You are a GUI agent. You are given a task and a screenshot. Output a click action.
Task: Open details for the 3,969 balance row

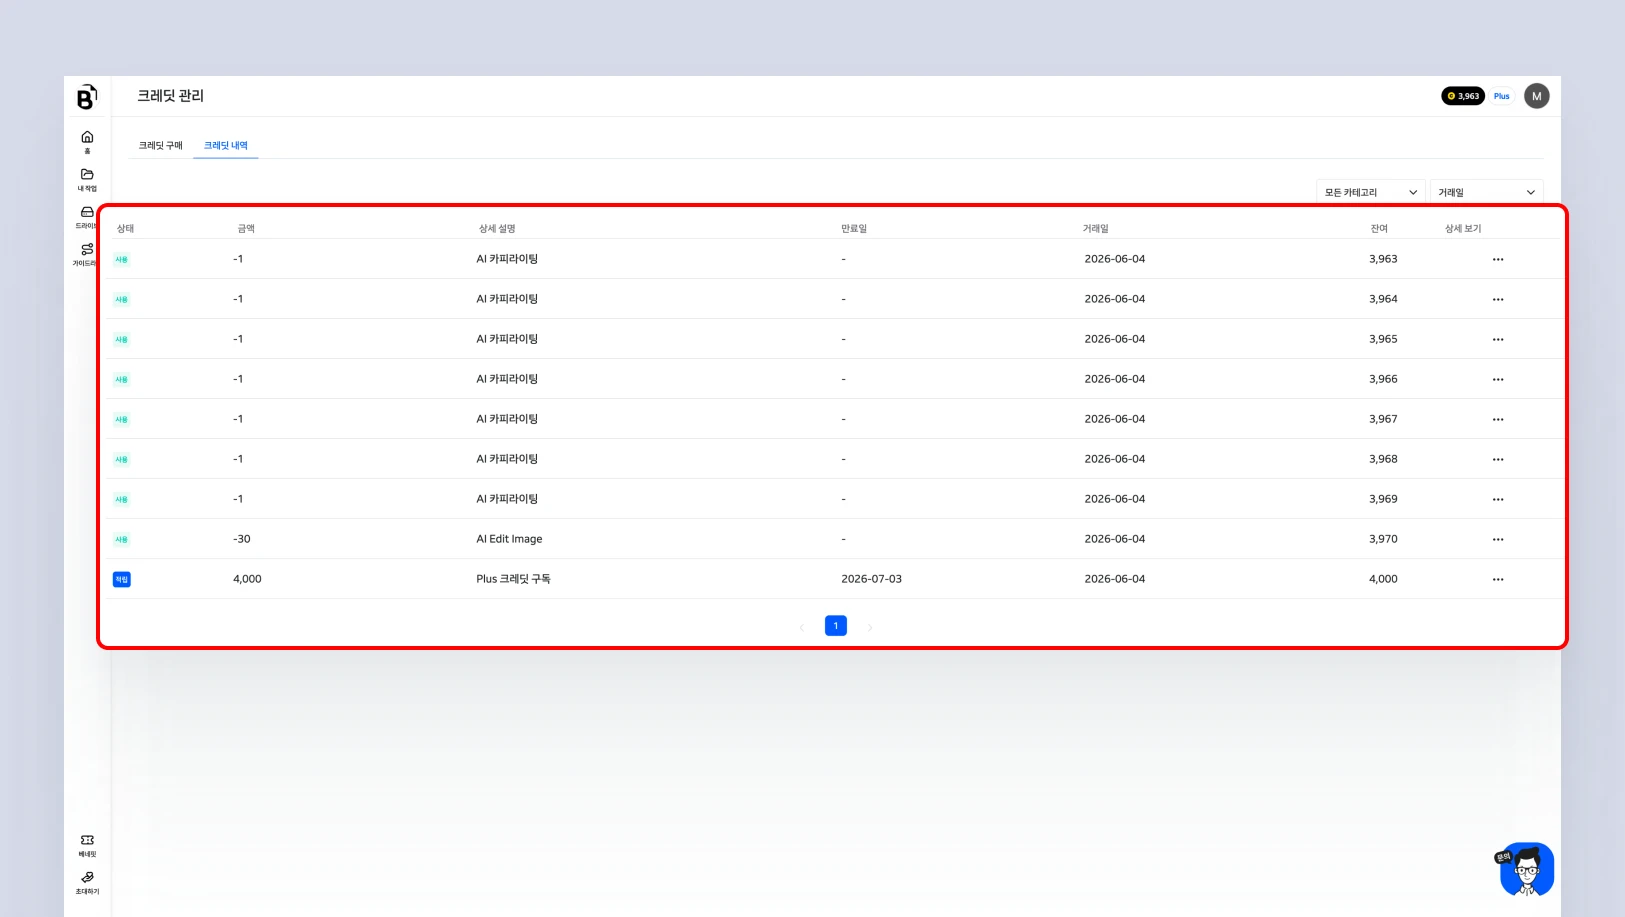pyautogui.click(x=1497, y=499)
